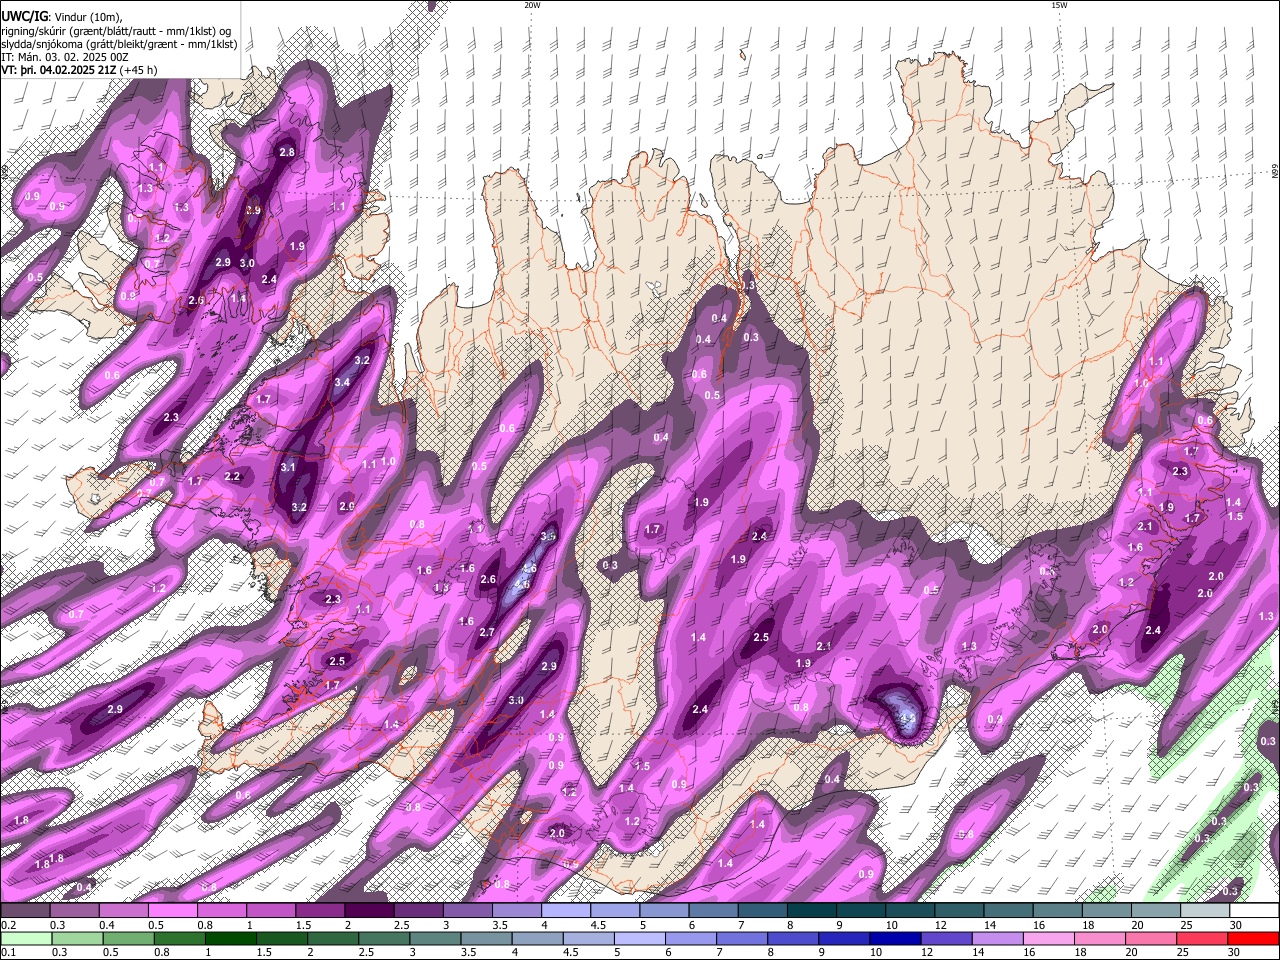Click the 2.2 precipitation value on the map
The width and height of the screenshot is (1280, 960).
(x=233, y=476)
